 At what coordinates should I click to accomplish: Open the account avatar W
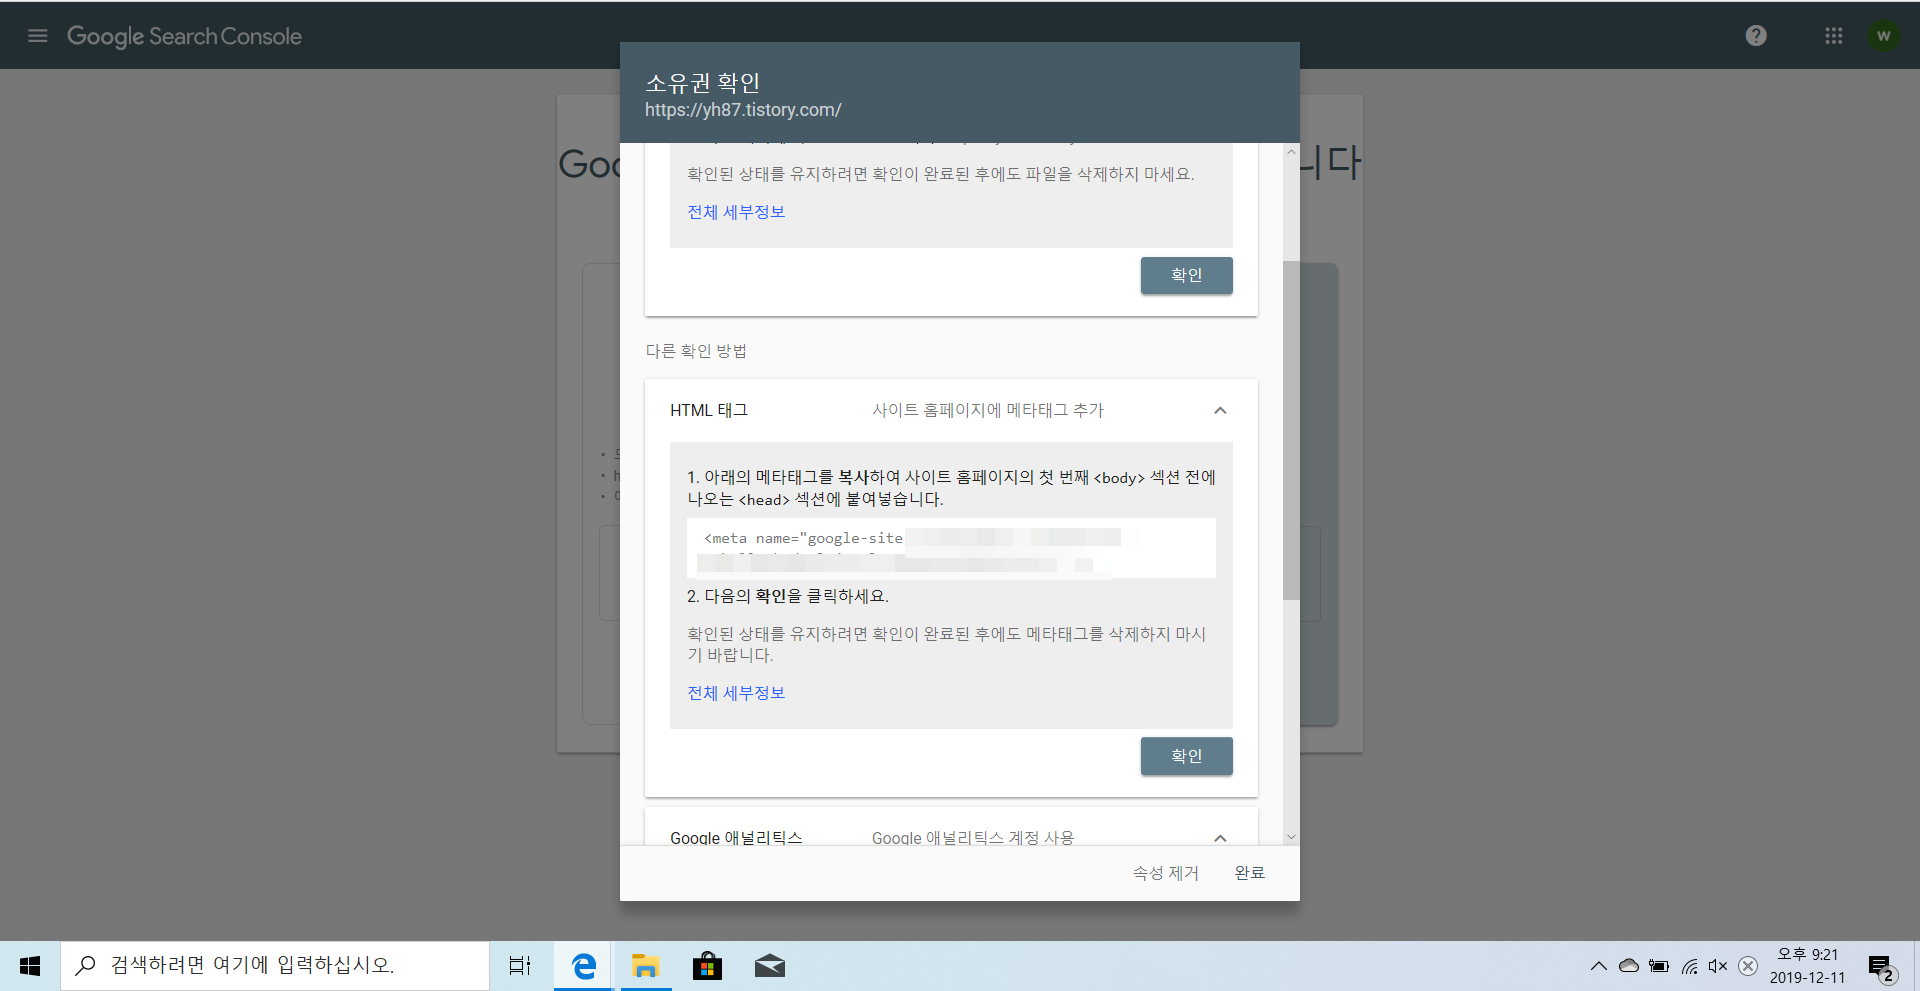(1884, 36)
